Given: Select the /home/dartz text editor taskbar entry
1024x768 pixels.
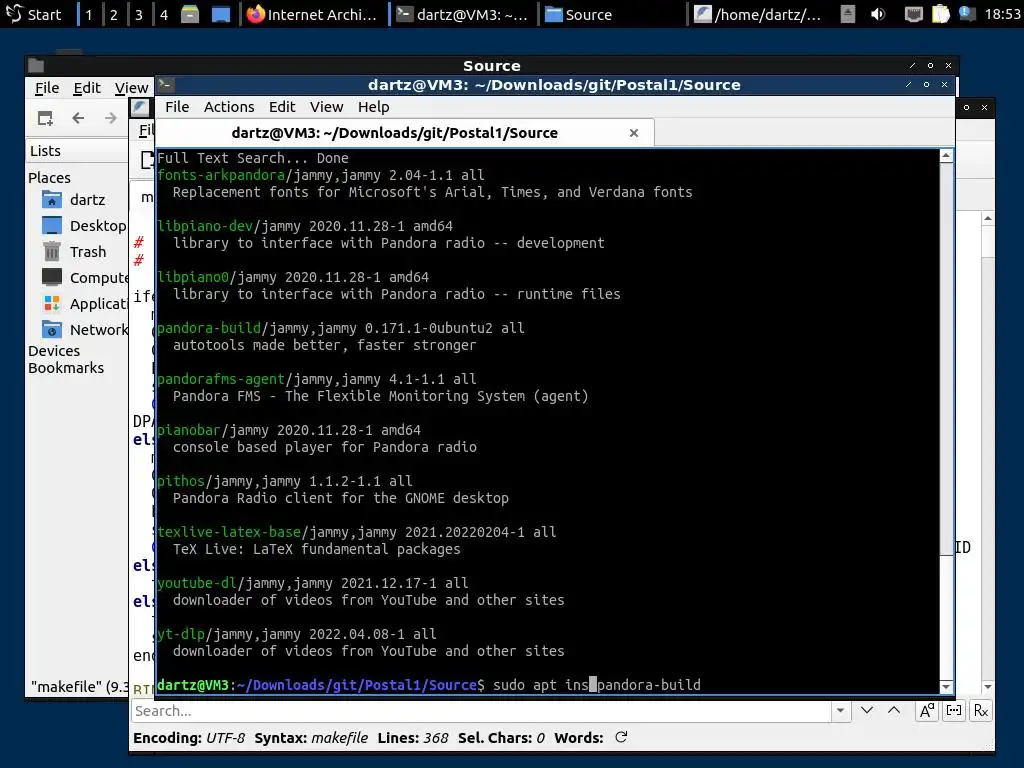Looking at the screenshot, I should [x=758, y=14].
